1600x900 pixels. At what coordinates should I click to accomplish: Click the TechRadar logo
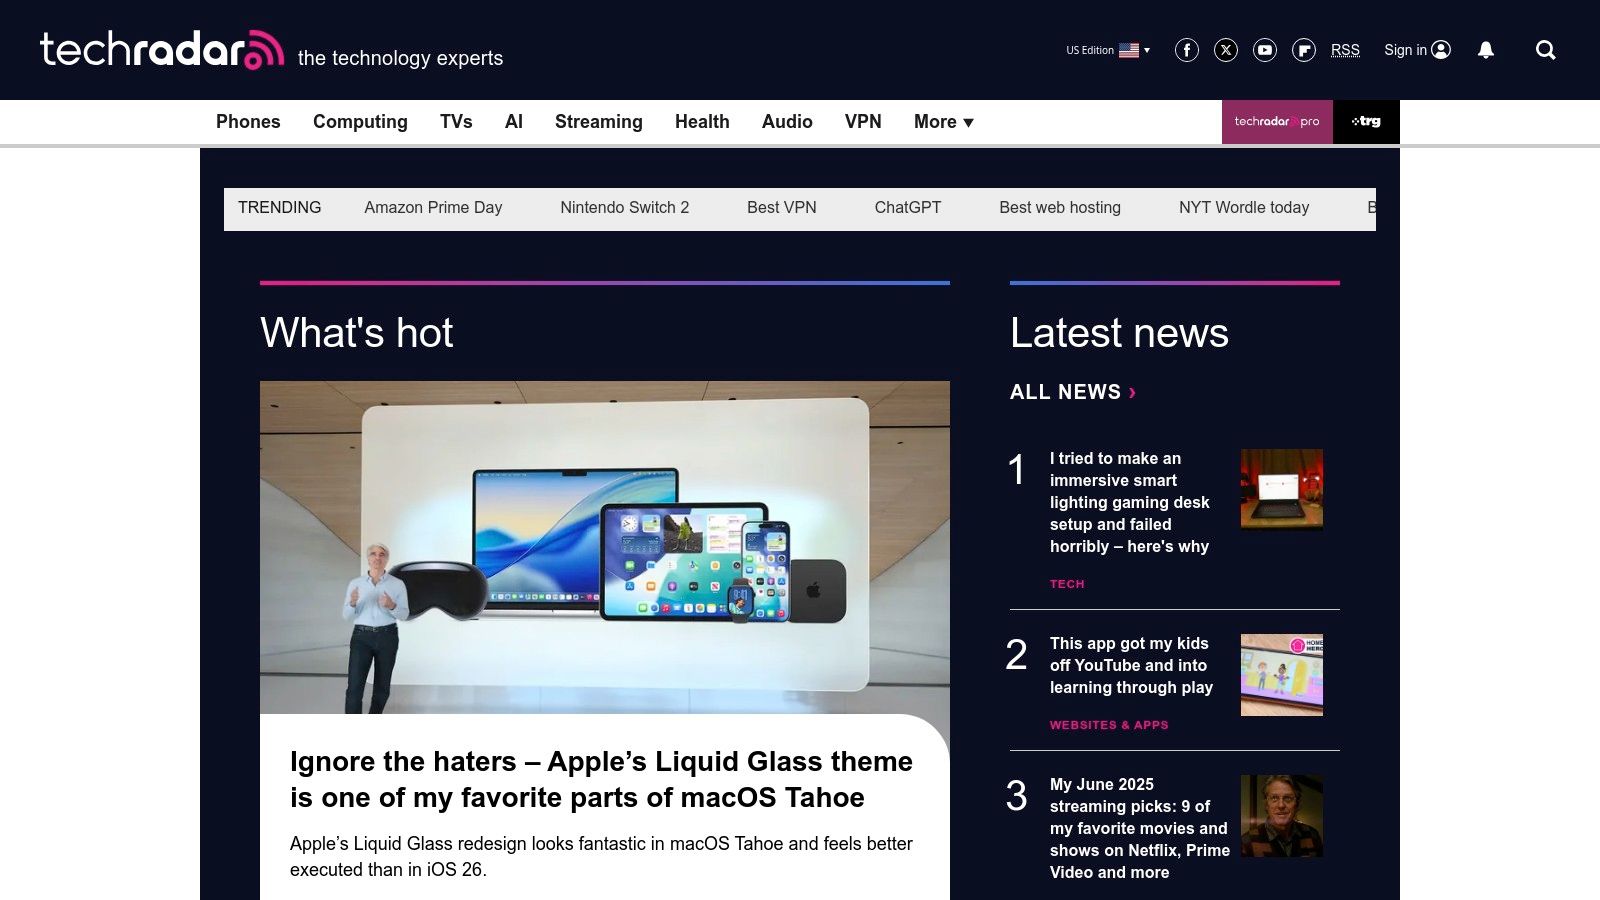click(162, 49)
